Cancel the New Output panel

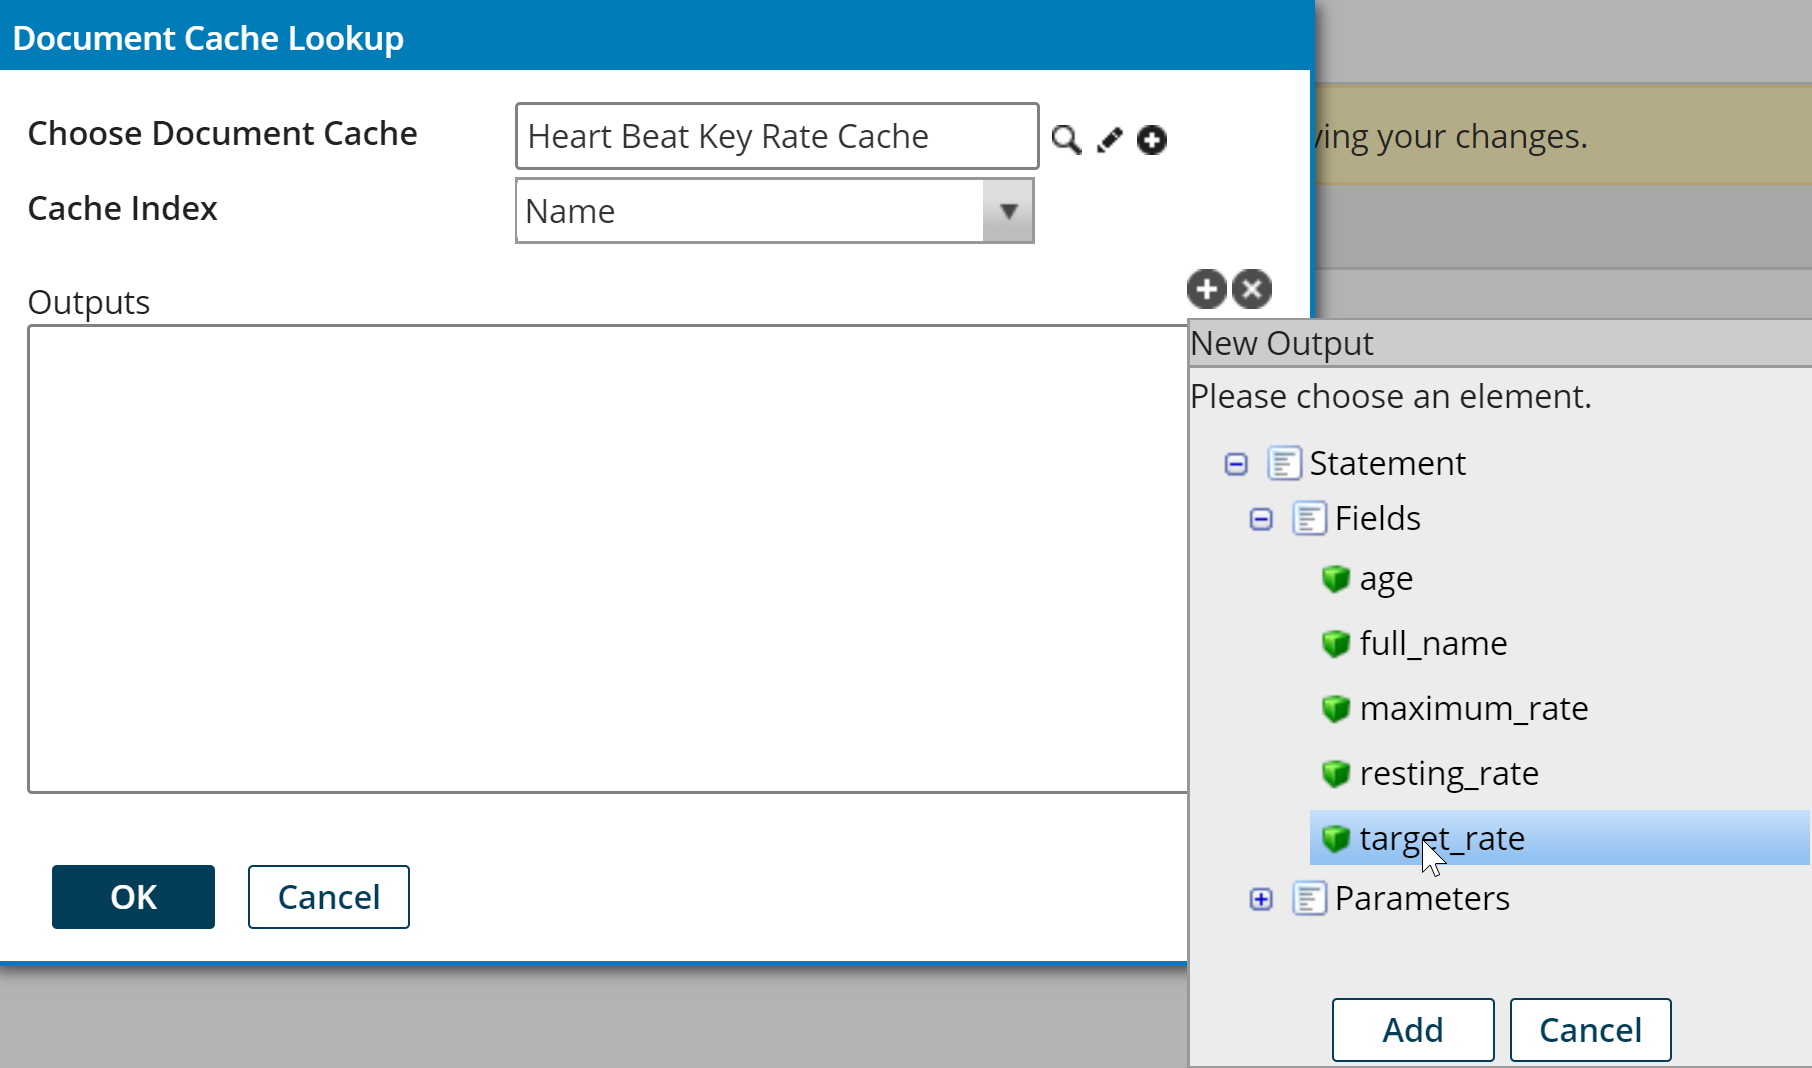[1589, 1029]
